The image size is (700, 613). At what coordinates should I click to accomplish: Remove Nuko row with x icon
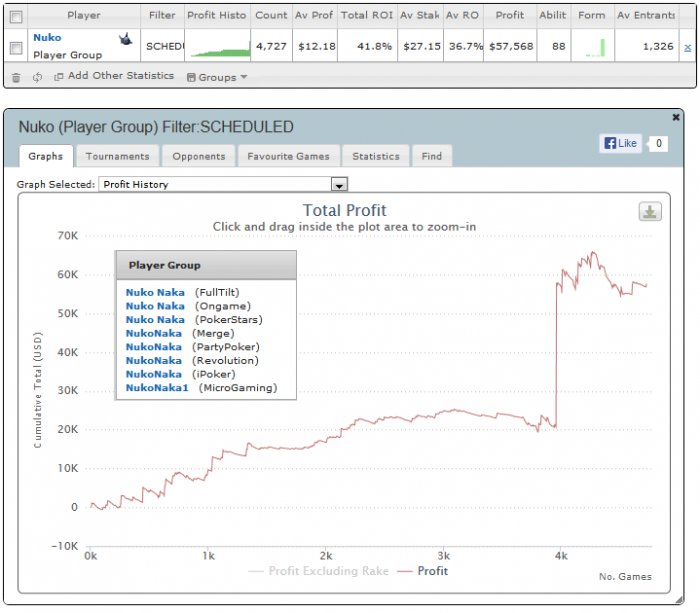coord(688,48)
